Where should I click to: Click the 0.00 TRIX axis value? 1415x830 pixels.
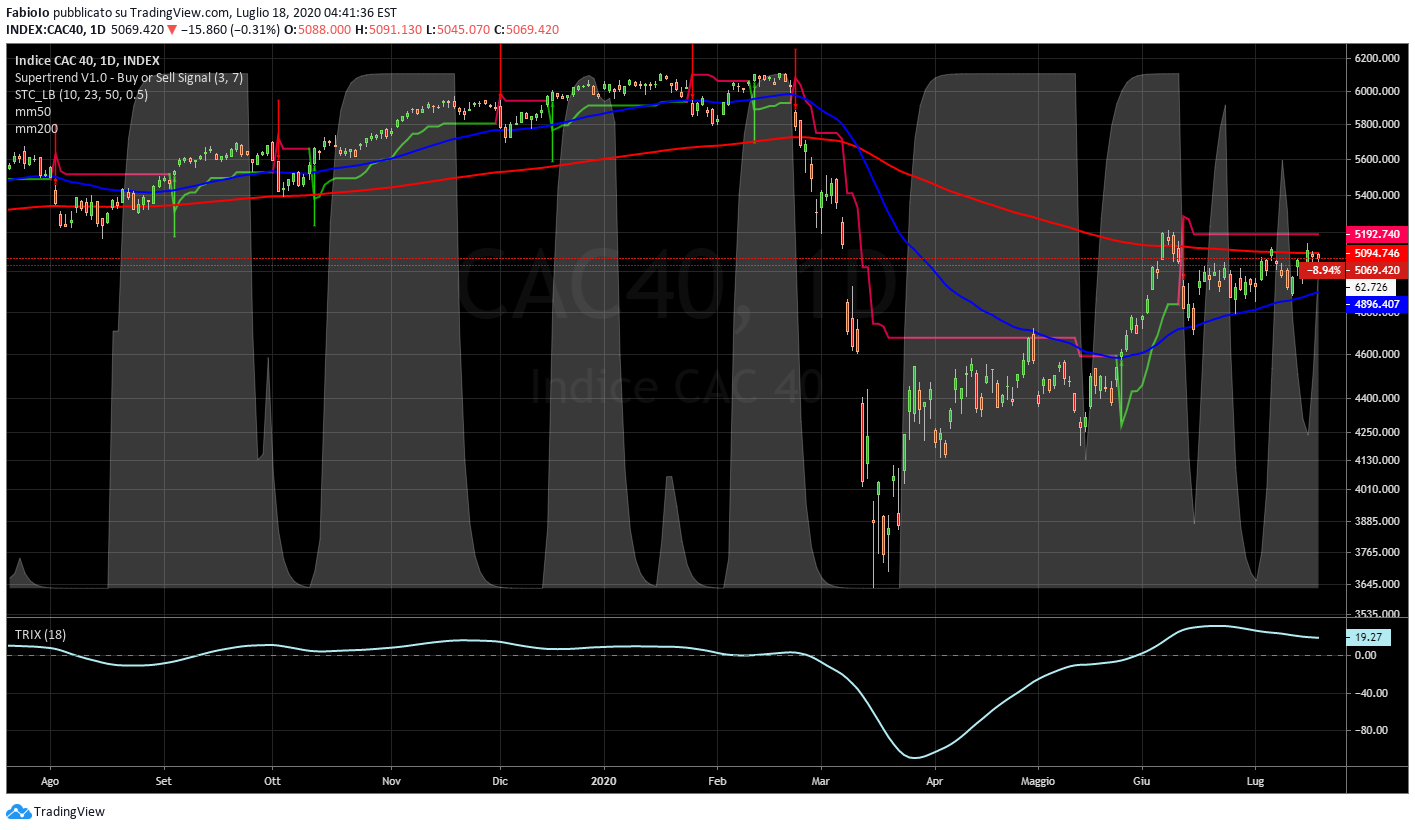tap(1365, 655)
